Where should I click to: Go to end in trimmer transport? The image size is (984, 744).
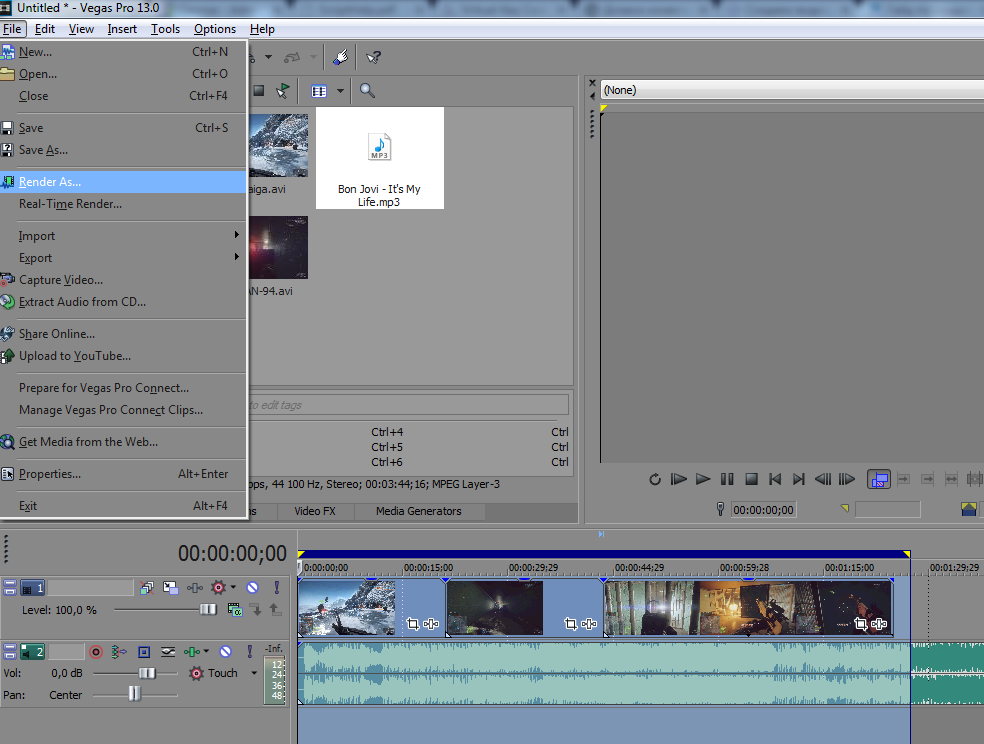799,479
